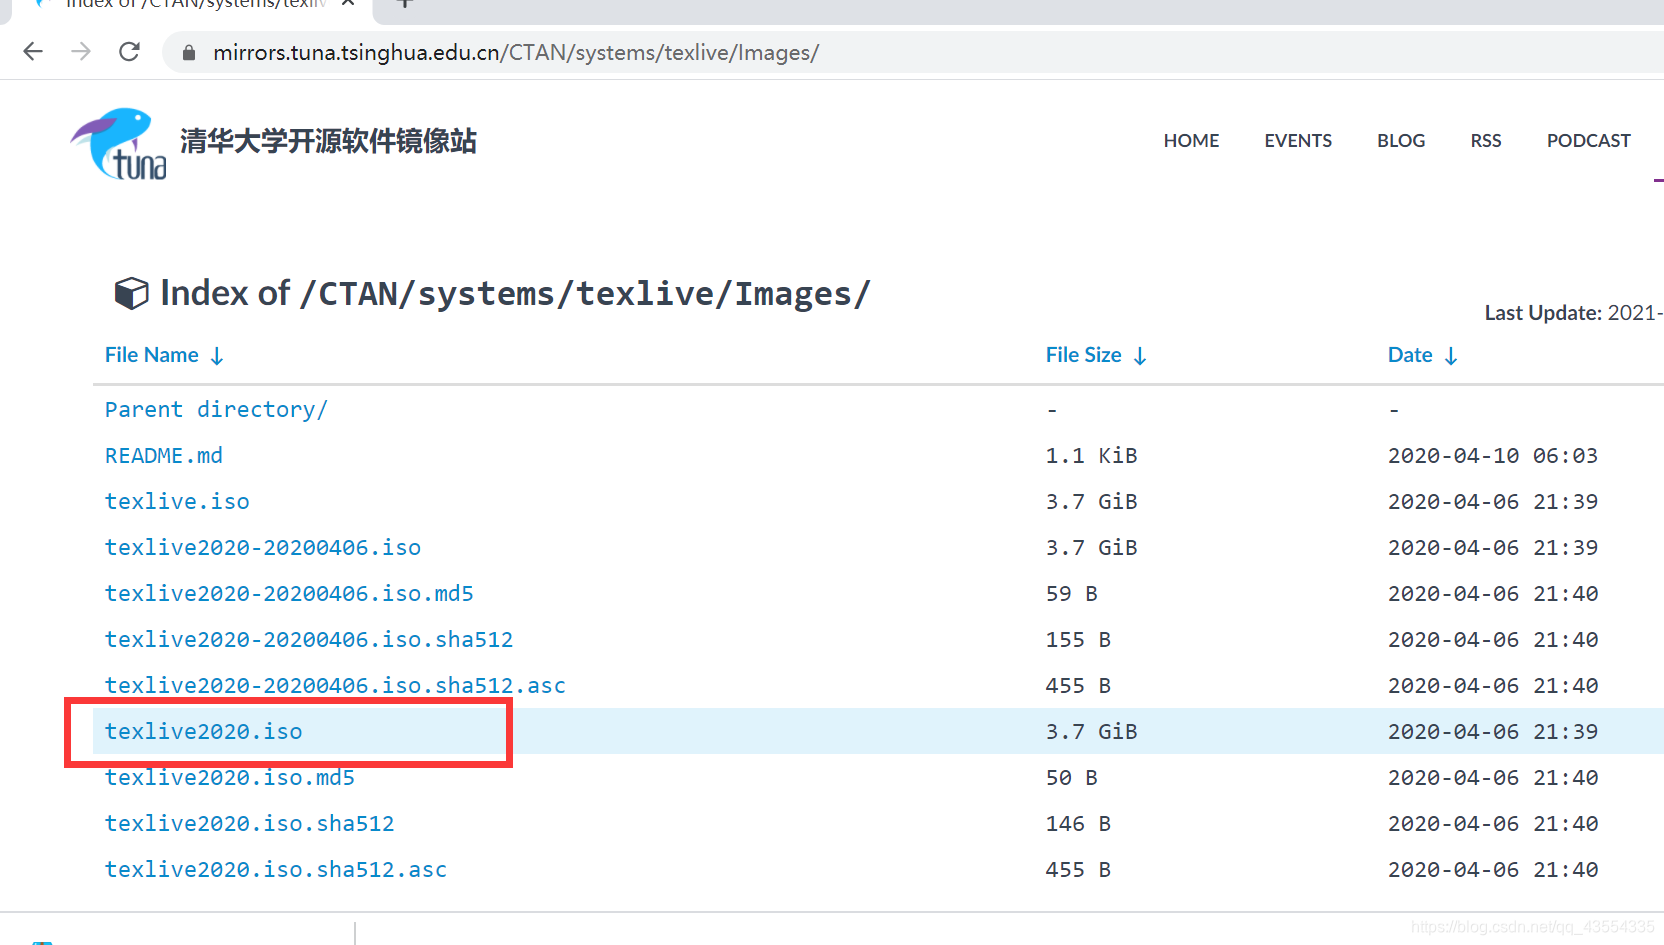Click the 50 B size cell
The height and width of the screenshot is (945, 1664).
1072,778
